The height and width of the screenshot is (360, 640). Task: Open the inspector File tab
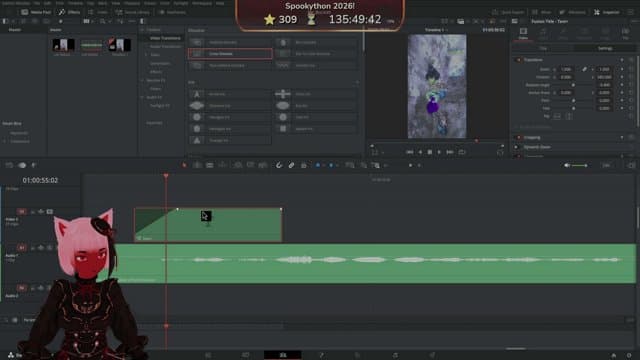coord(625,33)
